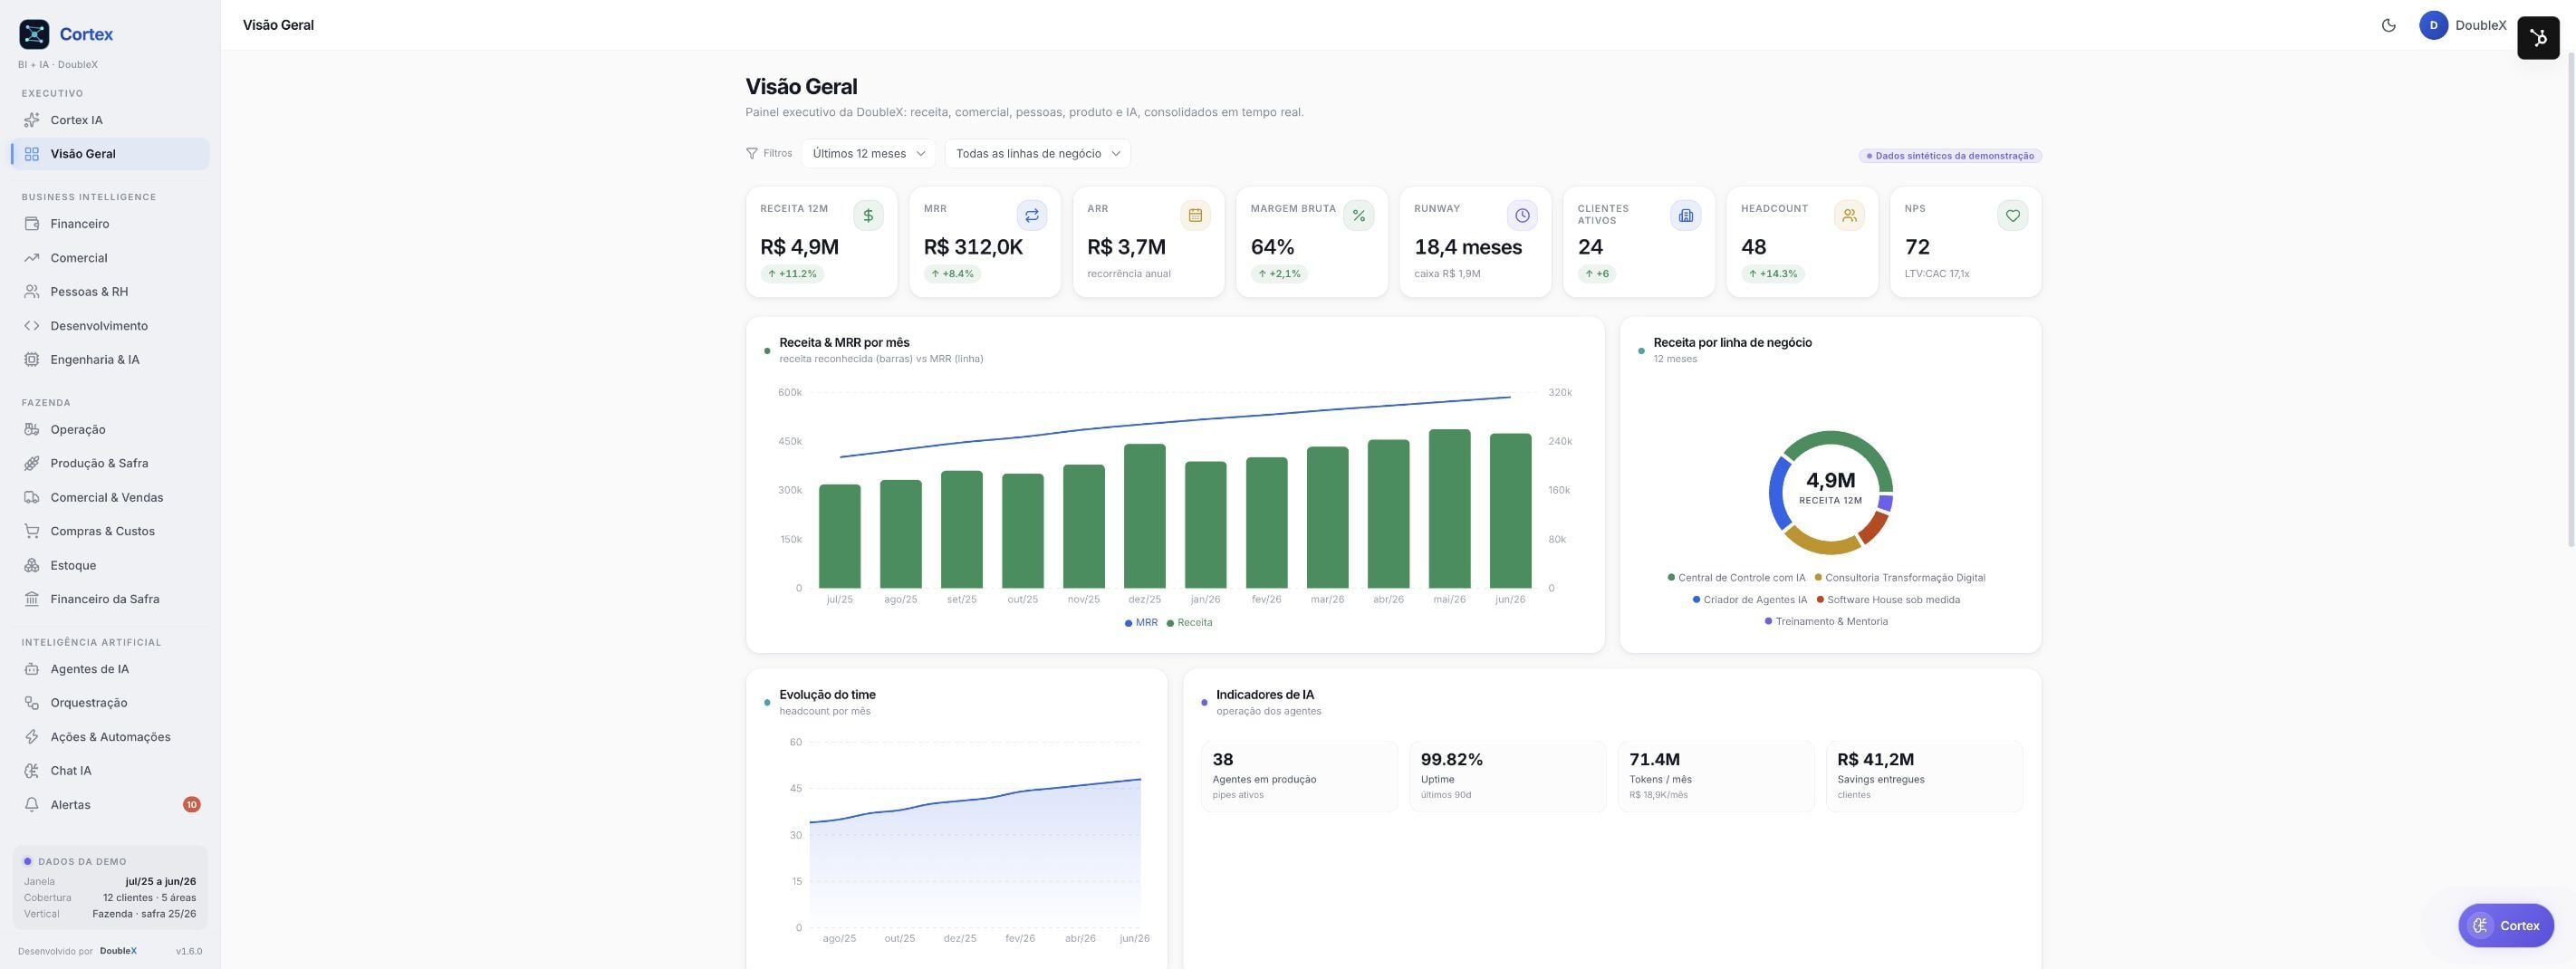Click the heart icon on NPS card
Viewport: 2576px width, 969px height.
coord(2013,216)
